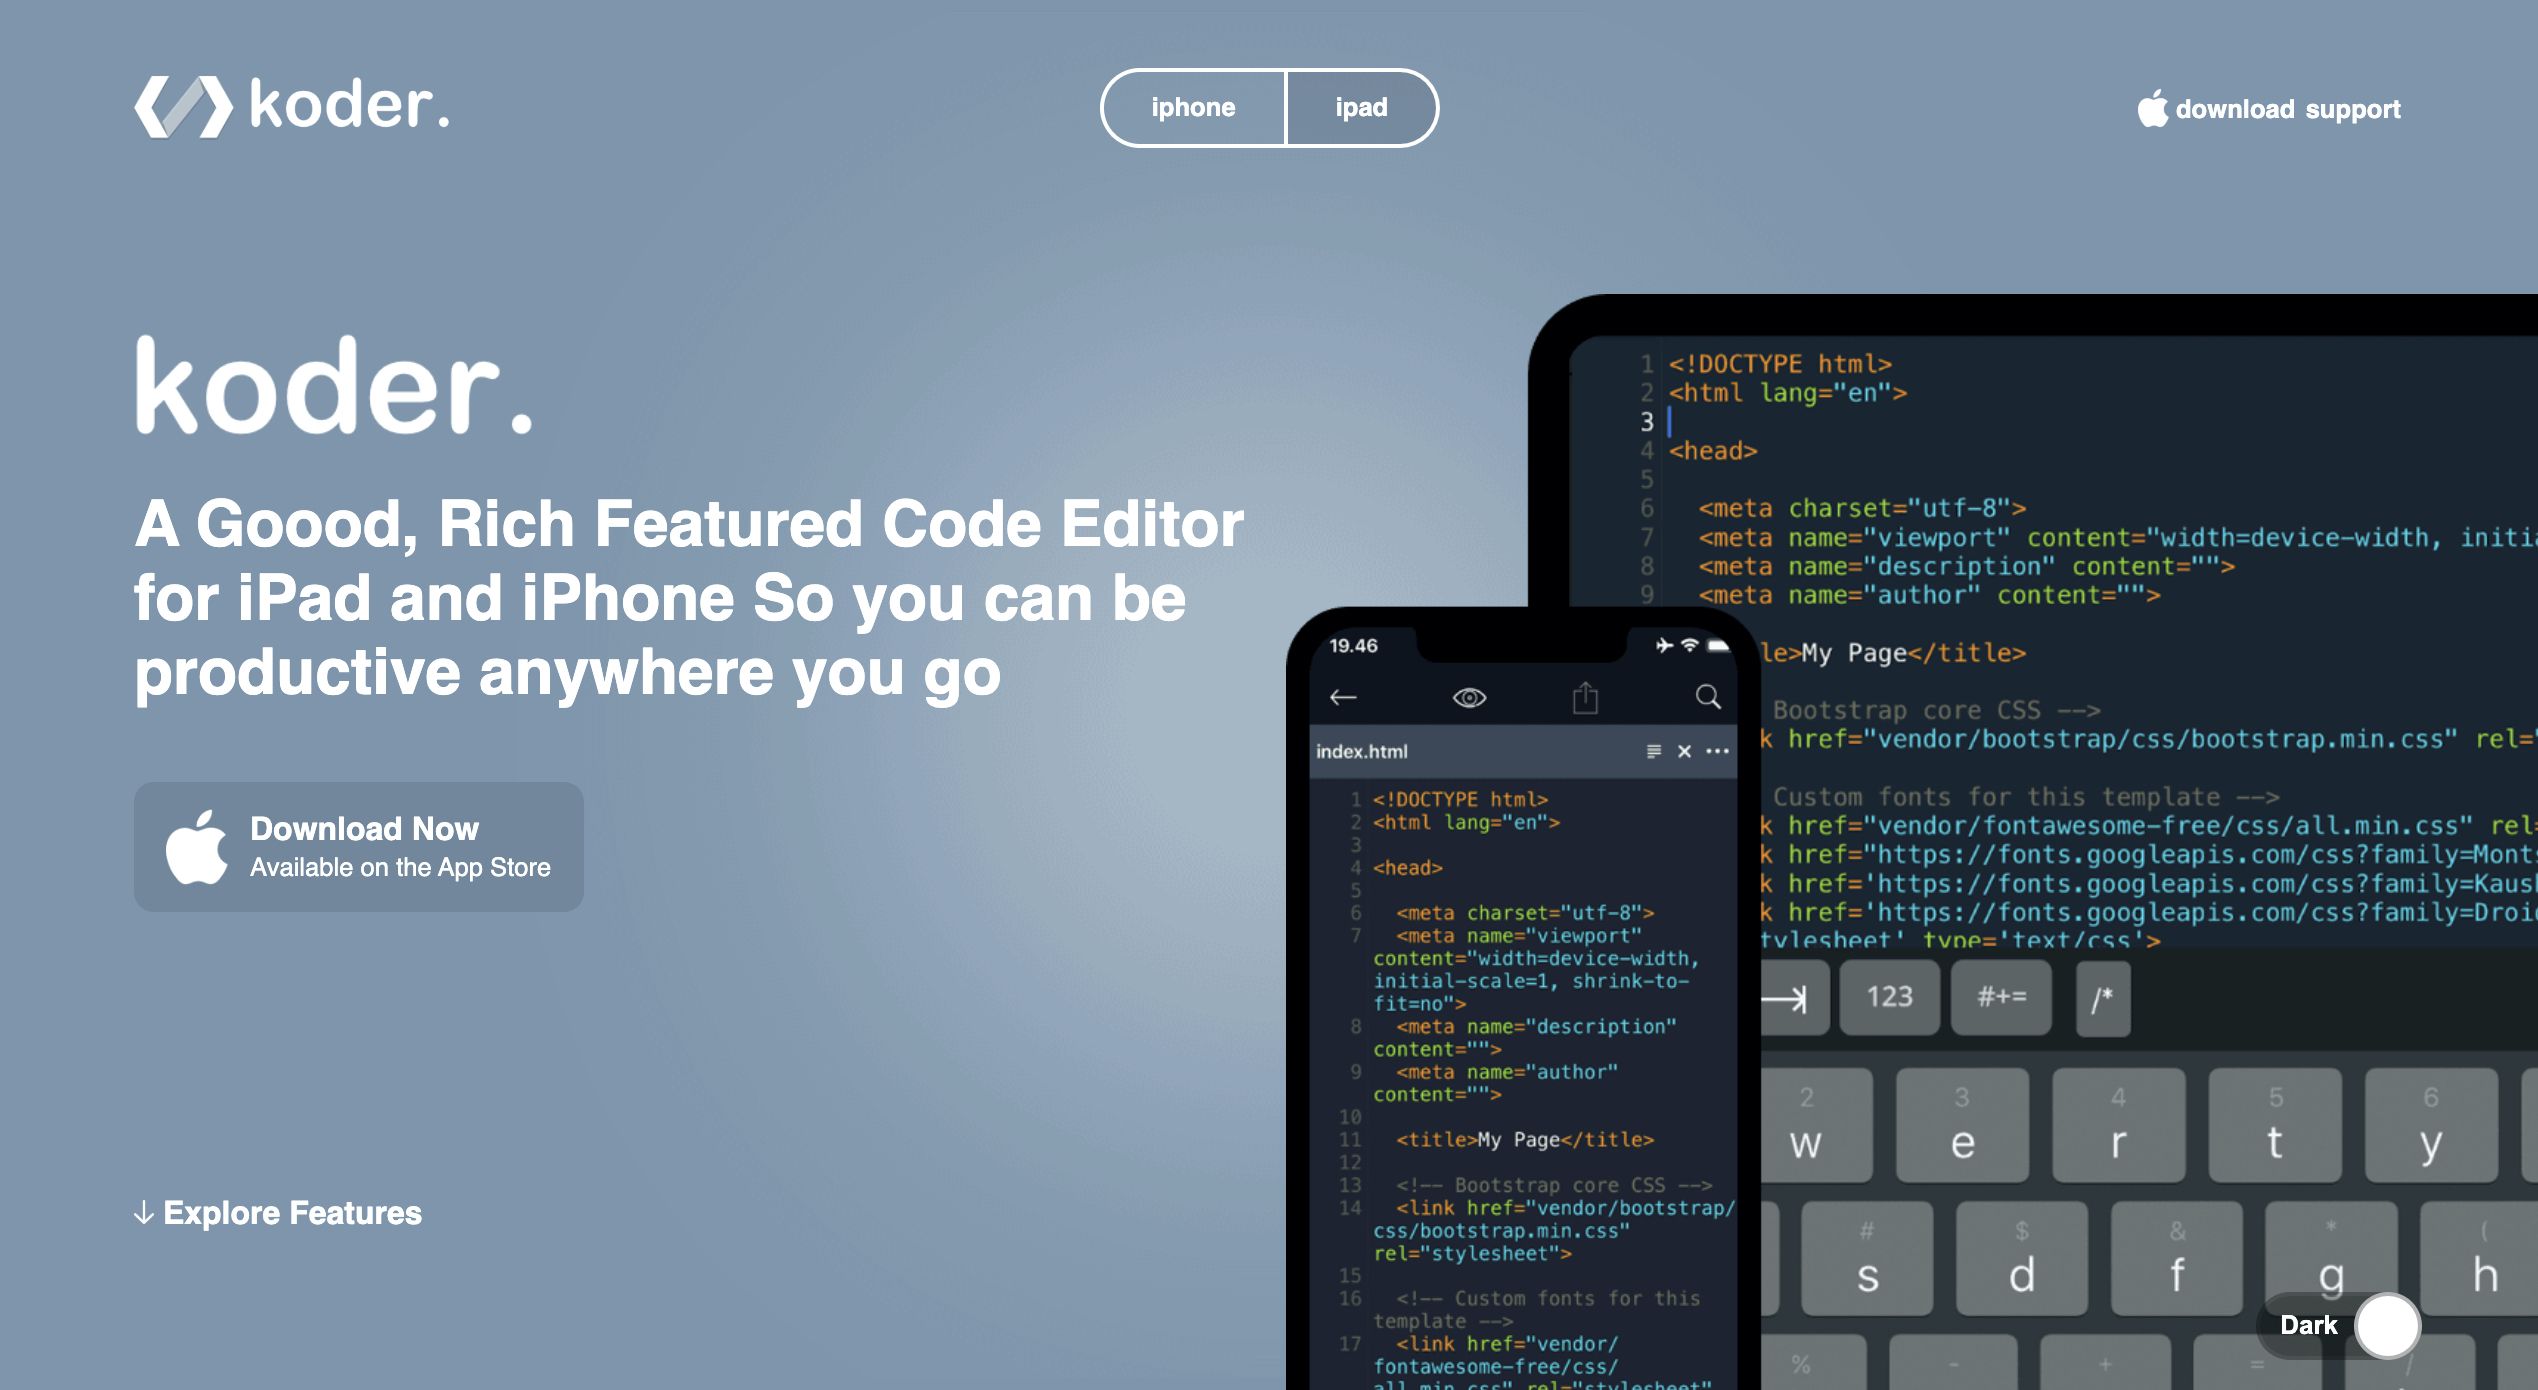Viewport: 2538px width, 1390px height.
Task: Click the pin icon next to index.html tab
Action: tap(1651, 751)
